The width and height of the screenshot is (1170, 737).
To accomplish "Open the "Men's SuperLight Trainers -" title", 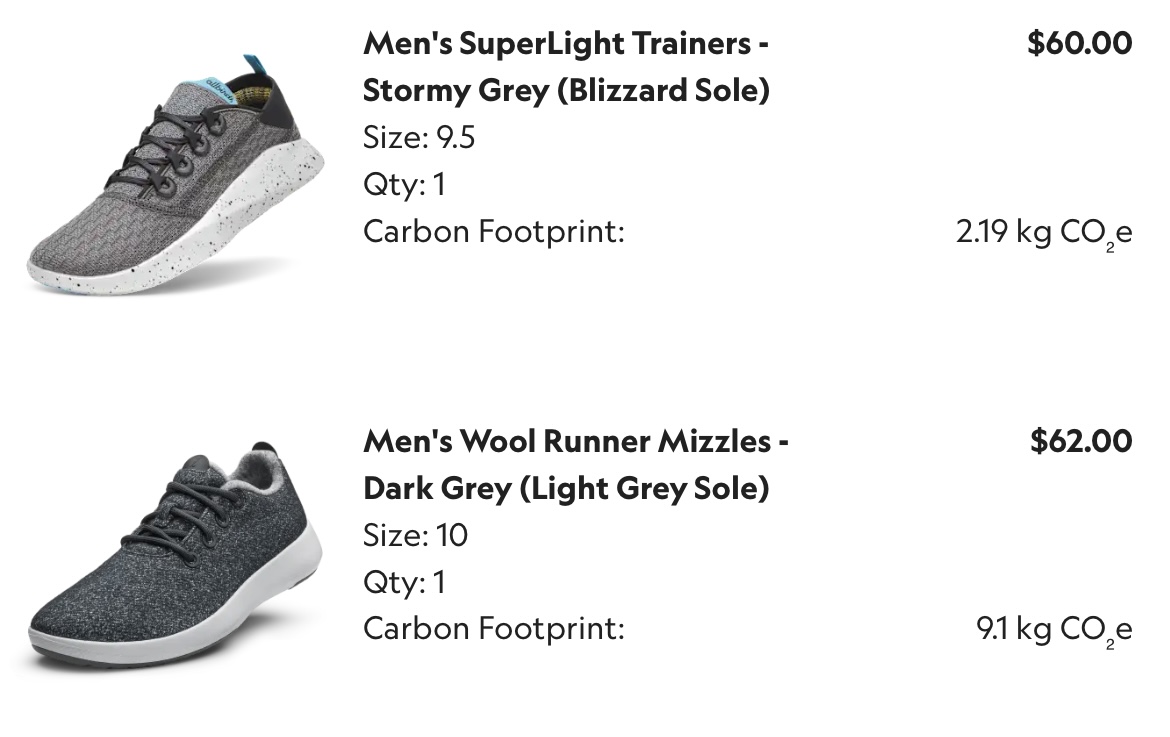I will tap(565, 43).
